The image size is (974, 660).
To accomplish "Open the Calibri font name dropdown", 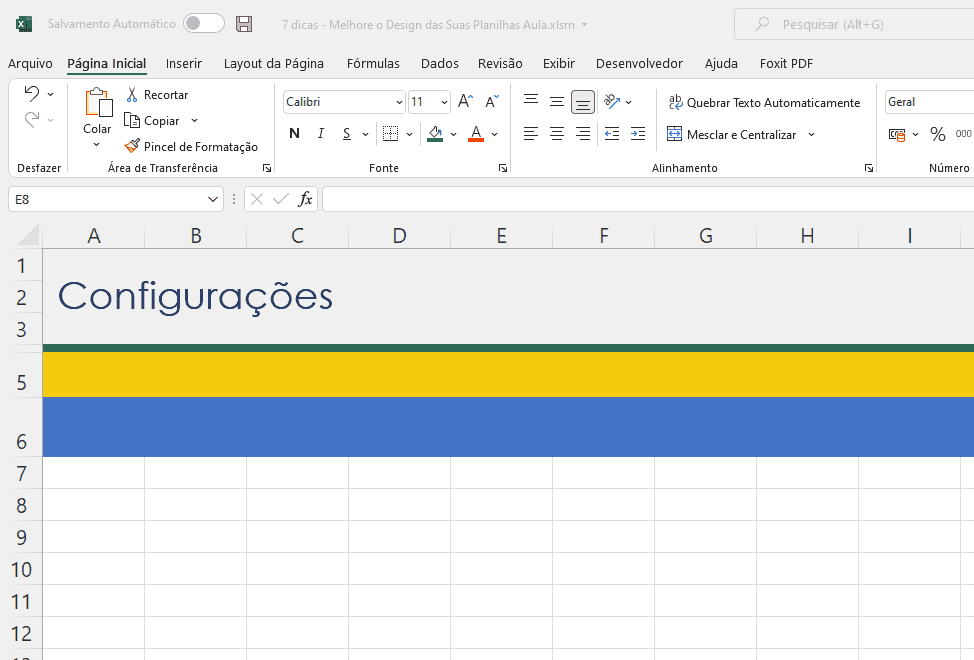I will (x=399, y=102).
